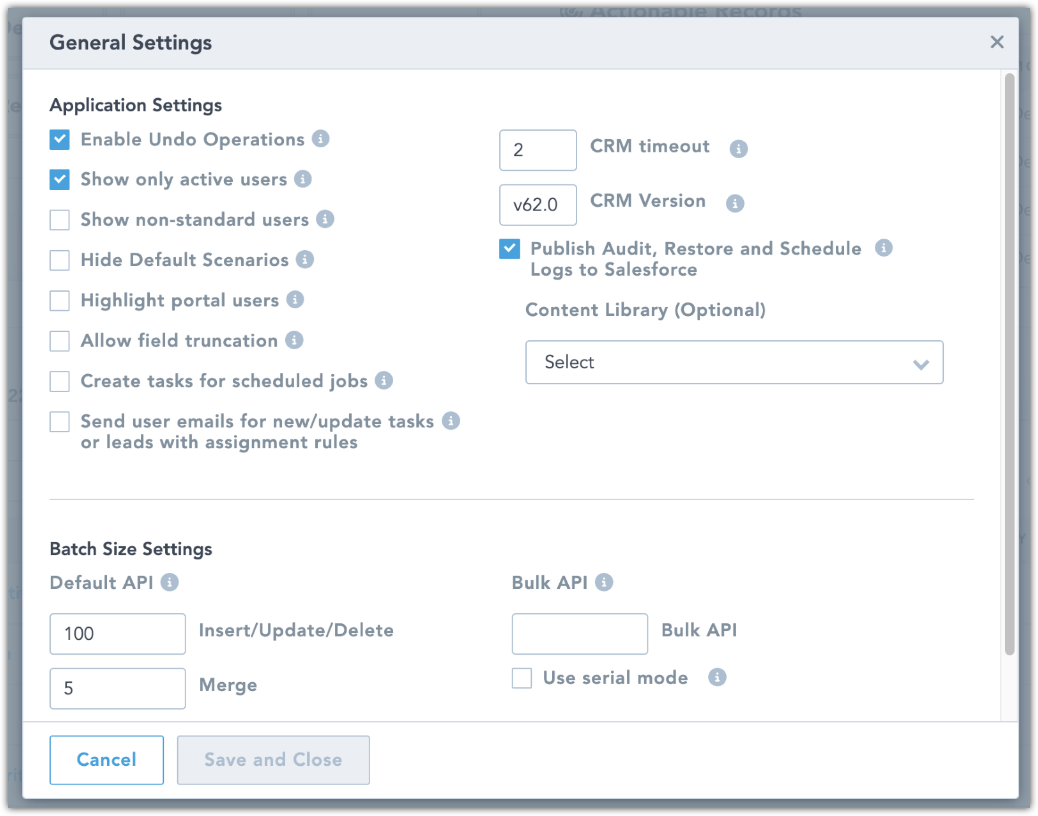Enable Show non-standard users checkbox
The width and height of the screenshot is (1038, 816).
pos(60,220)
